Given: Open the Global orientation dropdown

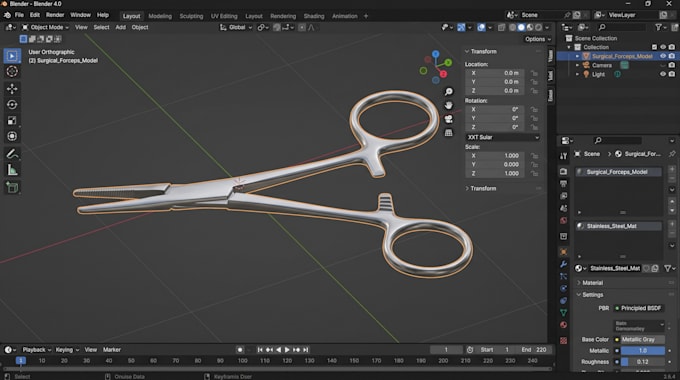Looking at the screenshot, I should pyautogui.click(x=236, y=27).
